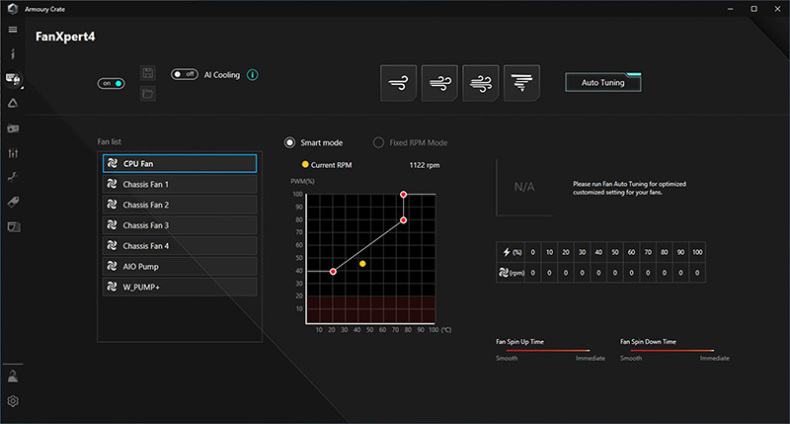Viewport: 790px width, 424px height.
Task: Click the '50' cell in power percent row
Action: (x=615, y=252)
